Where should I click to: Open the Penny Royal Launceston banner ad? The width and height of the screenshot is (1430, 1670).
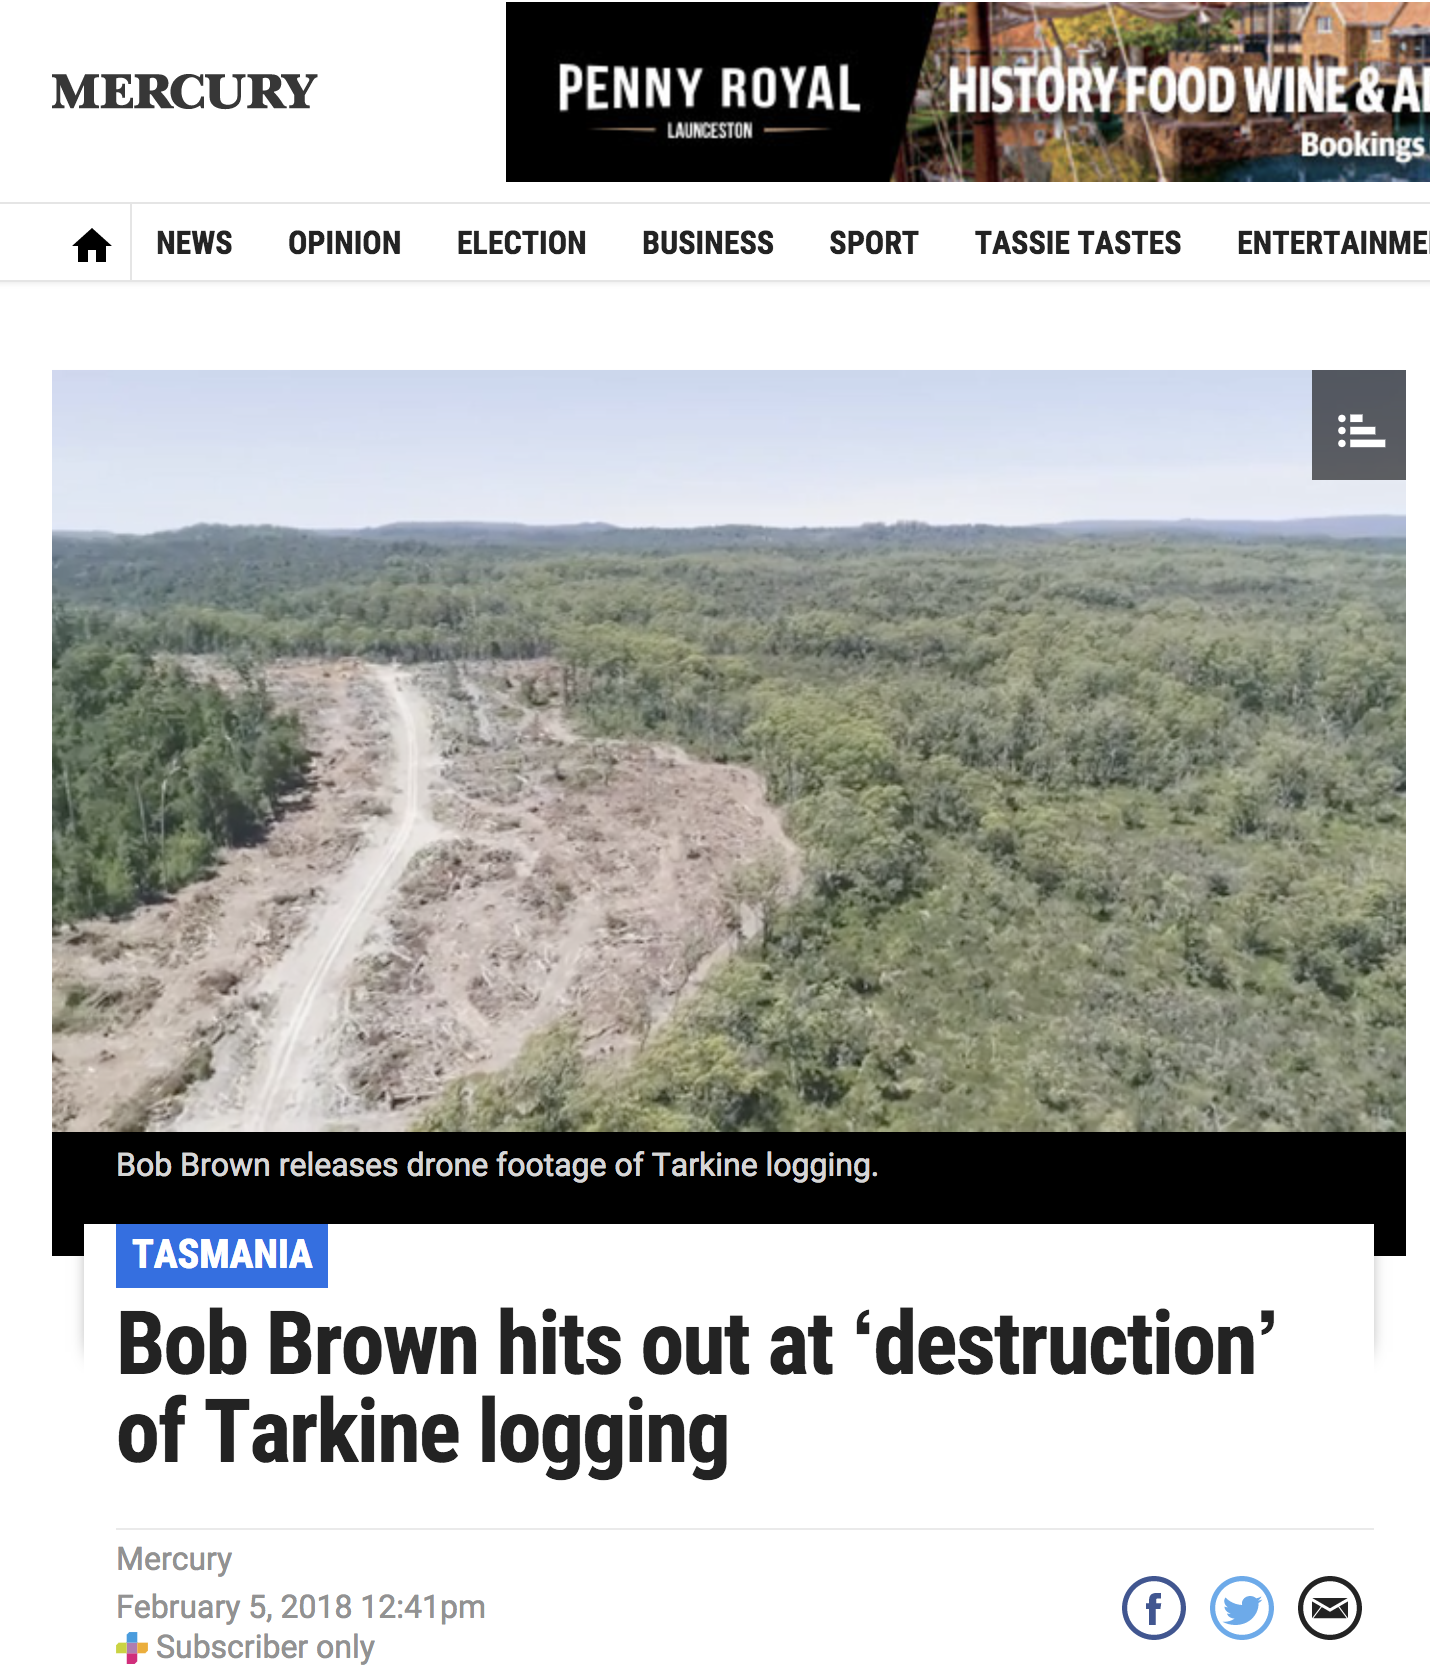(x=968, y=92)
